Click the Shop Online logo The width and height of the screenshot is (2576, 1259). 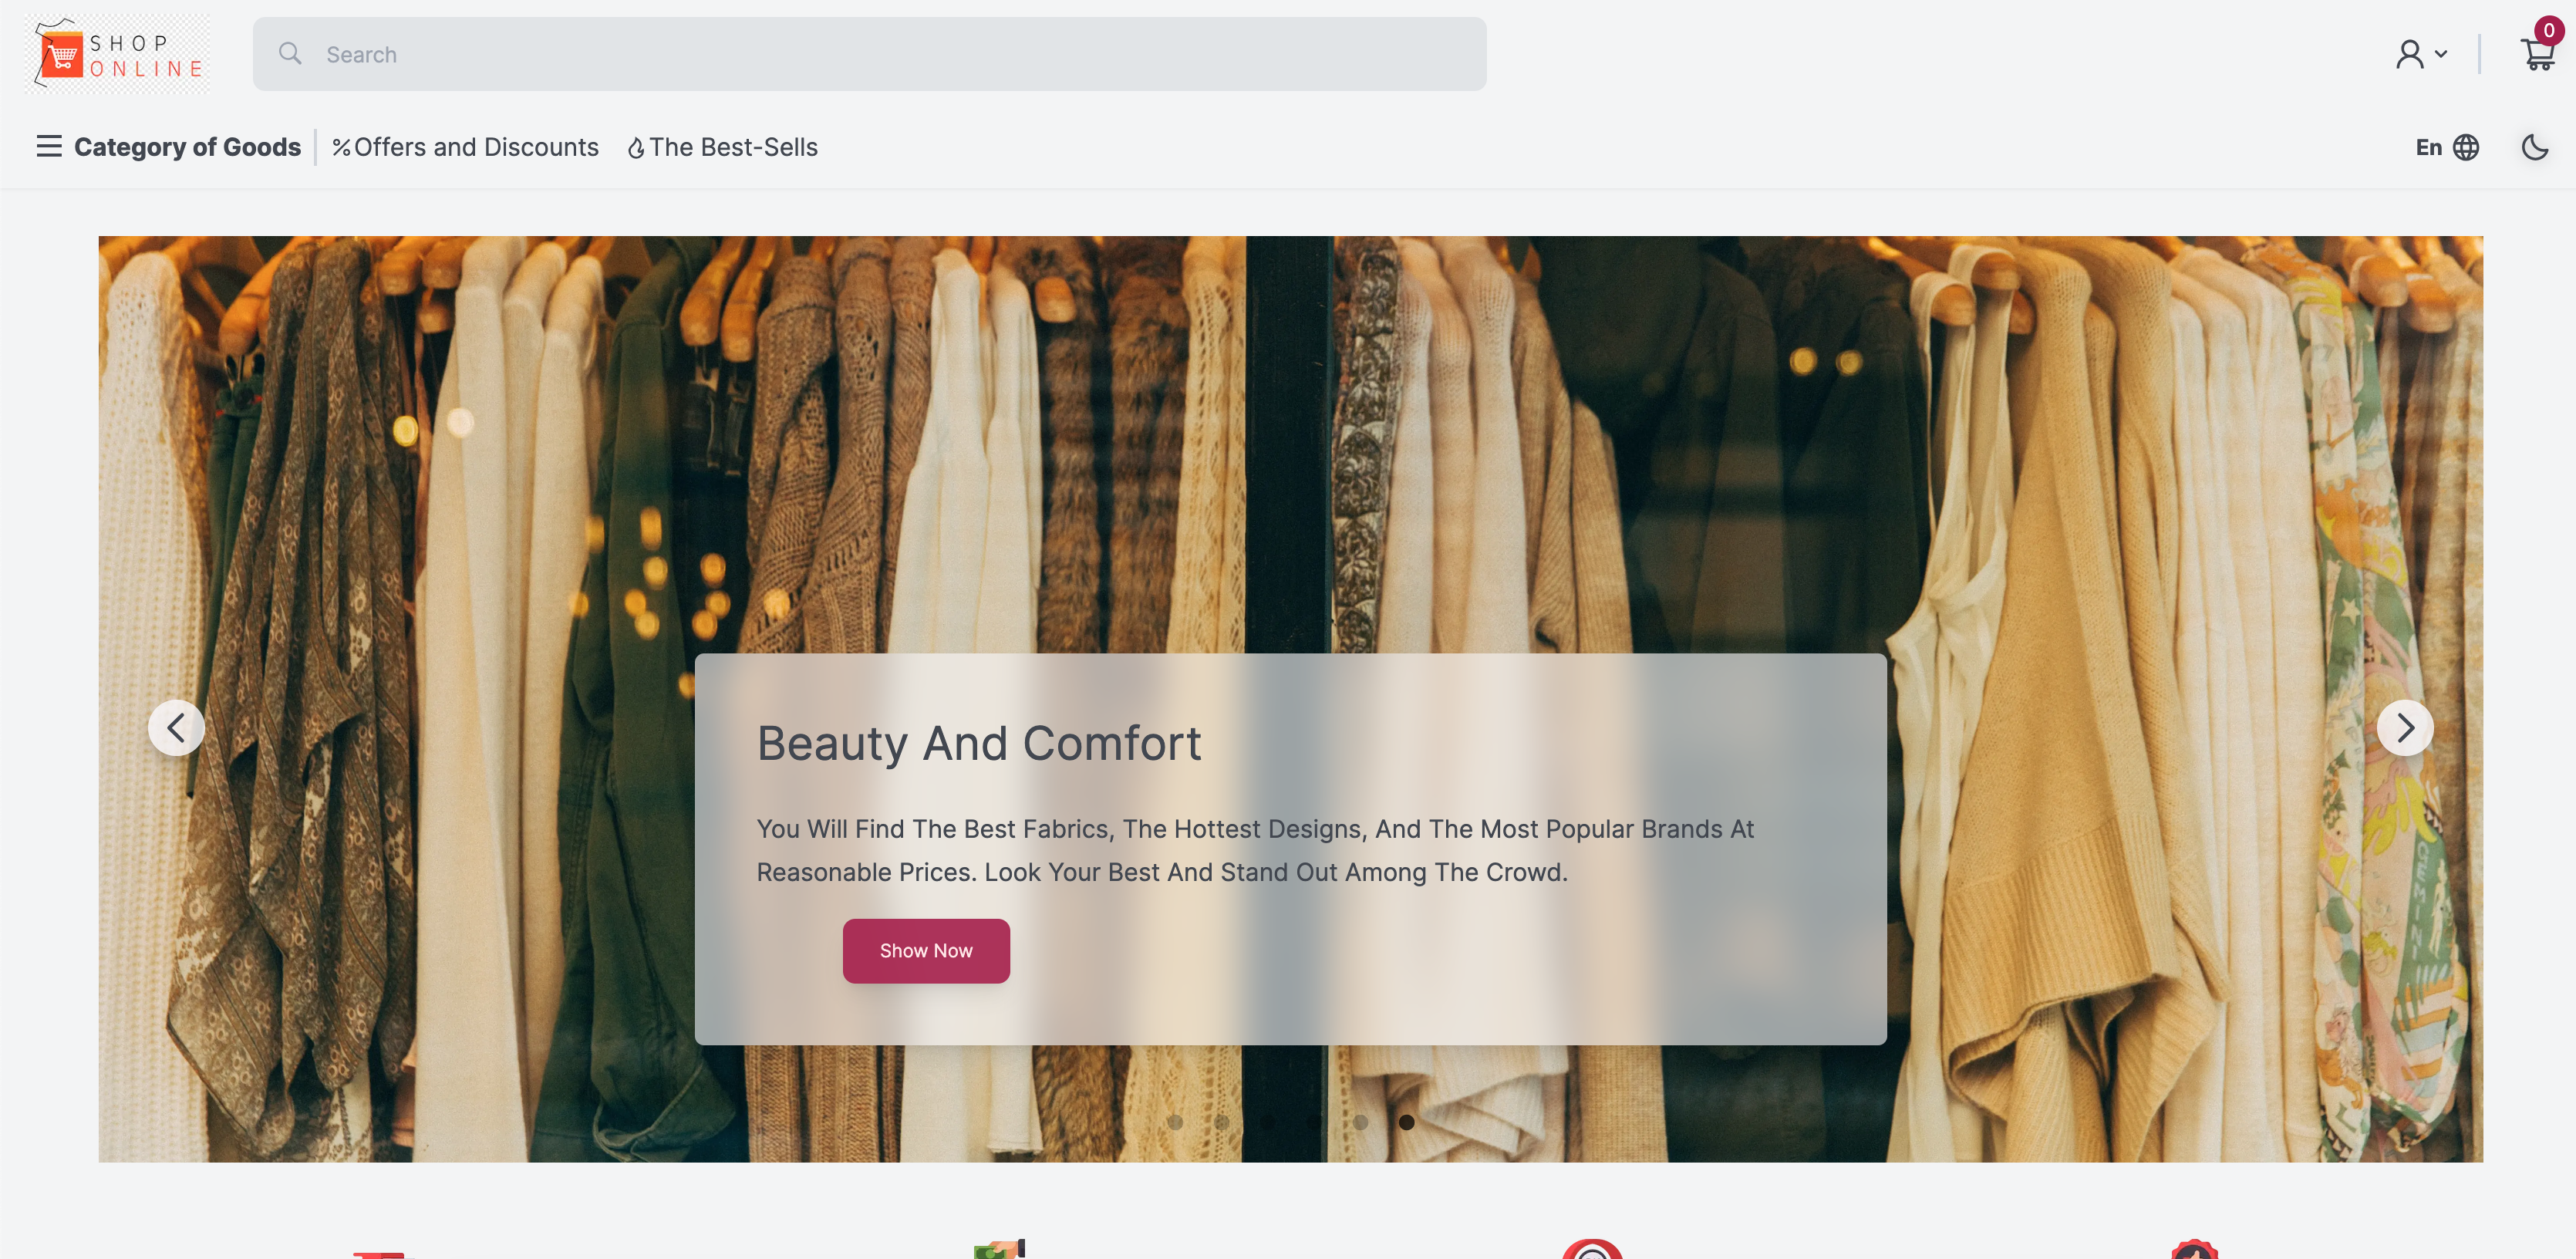pos(118,54)
